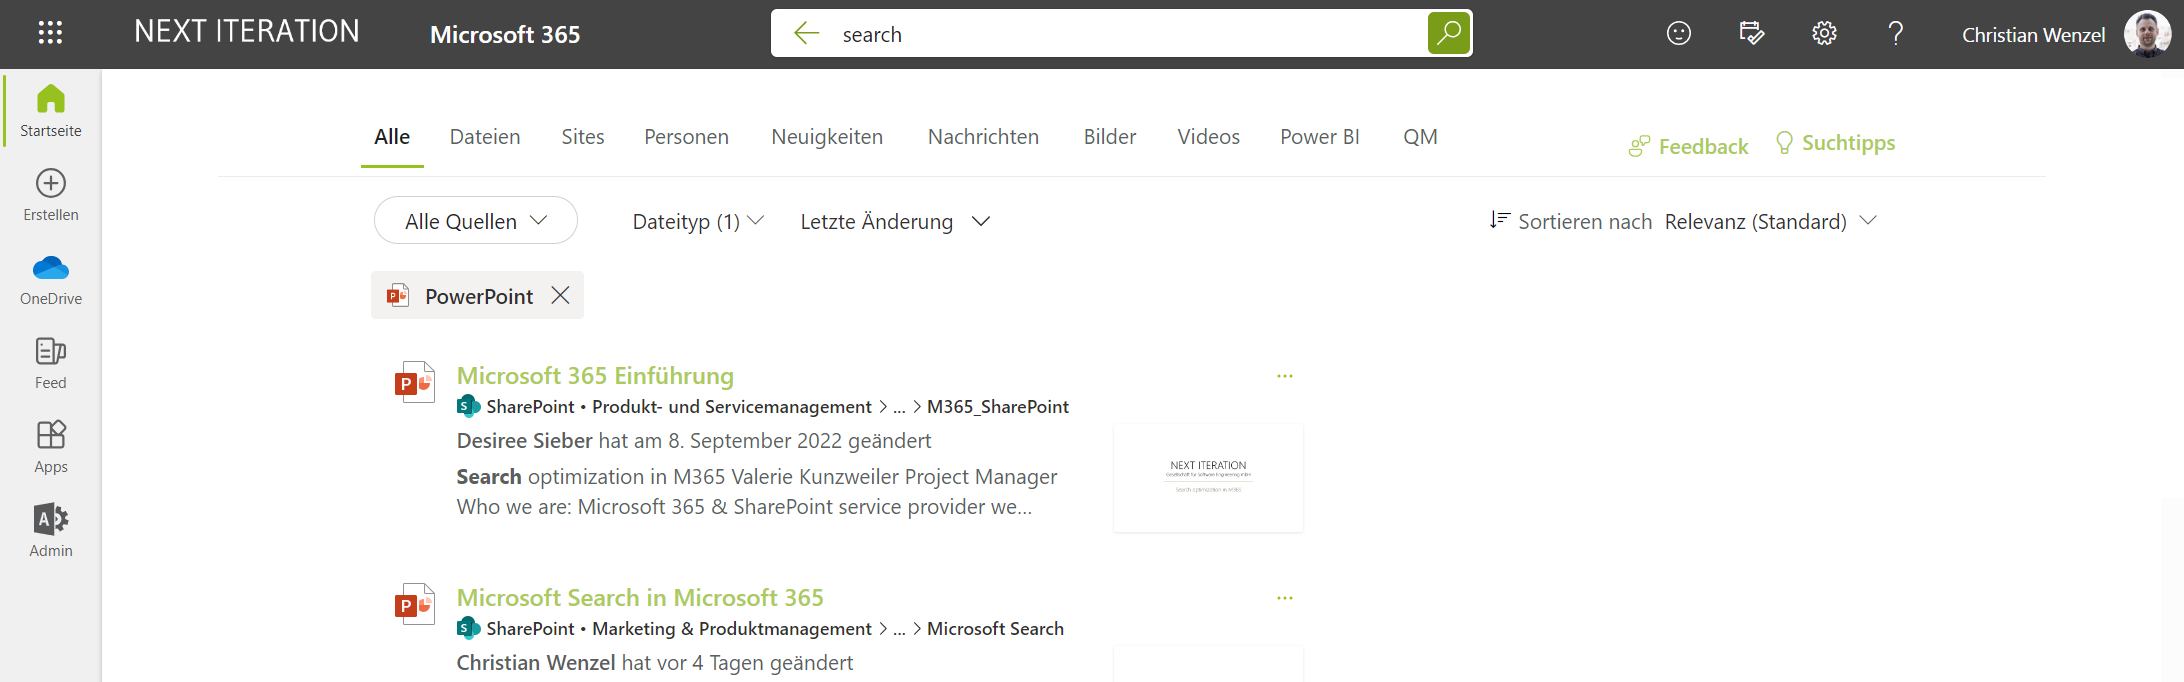Image resolution: width=2184 pixels, height=682 pixels.
Task: Open Feed from the sidebar
Action: 51,363
